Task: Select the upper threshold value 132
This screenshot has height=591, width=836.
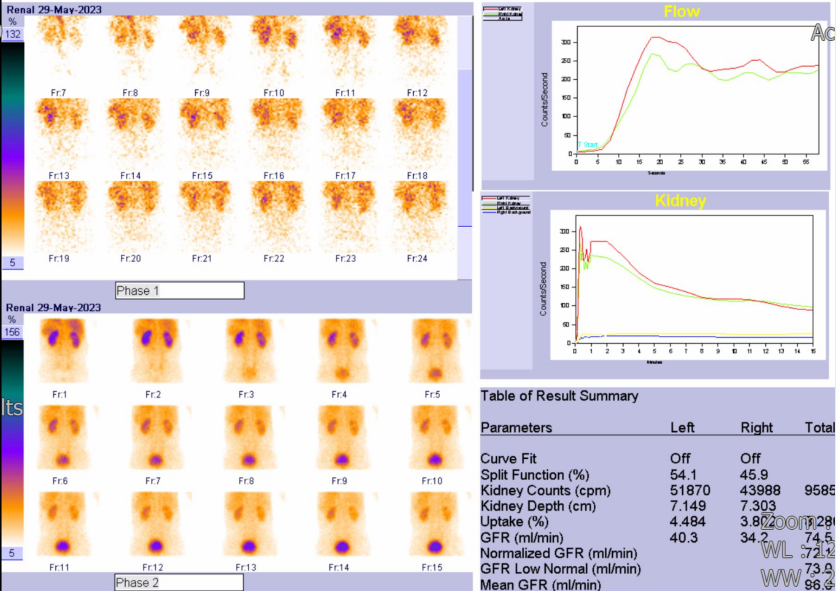Action: click(14, 34)
